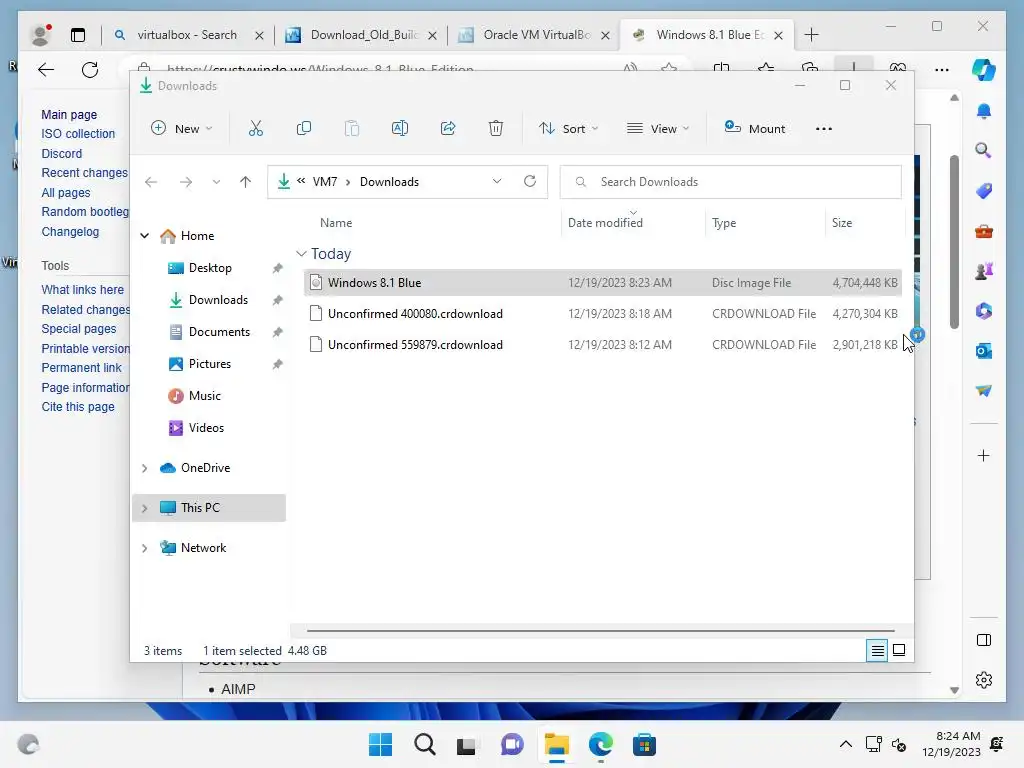1024x768 pixels.
Task: Open the Edge tab actions menu icon
Action: 78,35
